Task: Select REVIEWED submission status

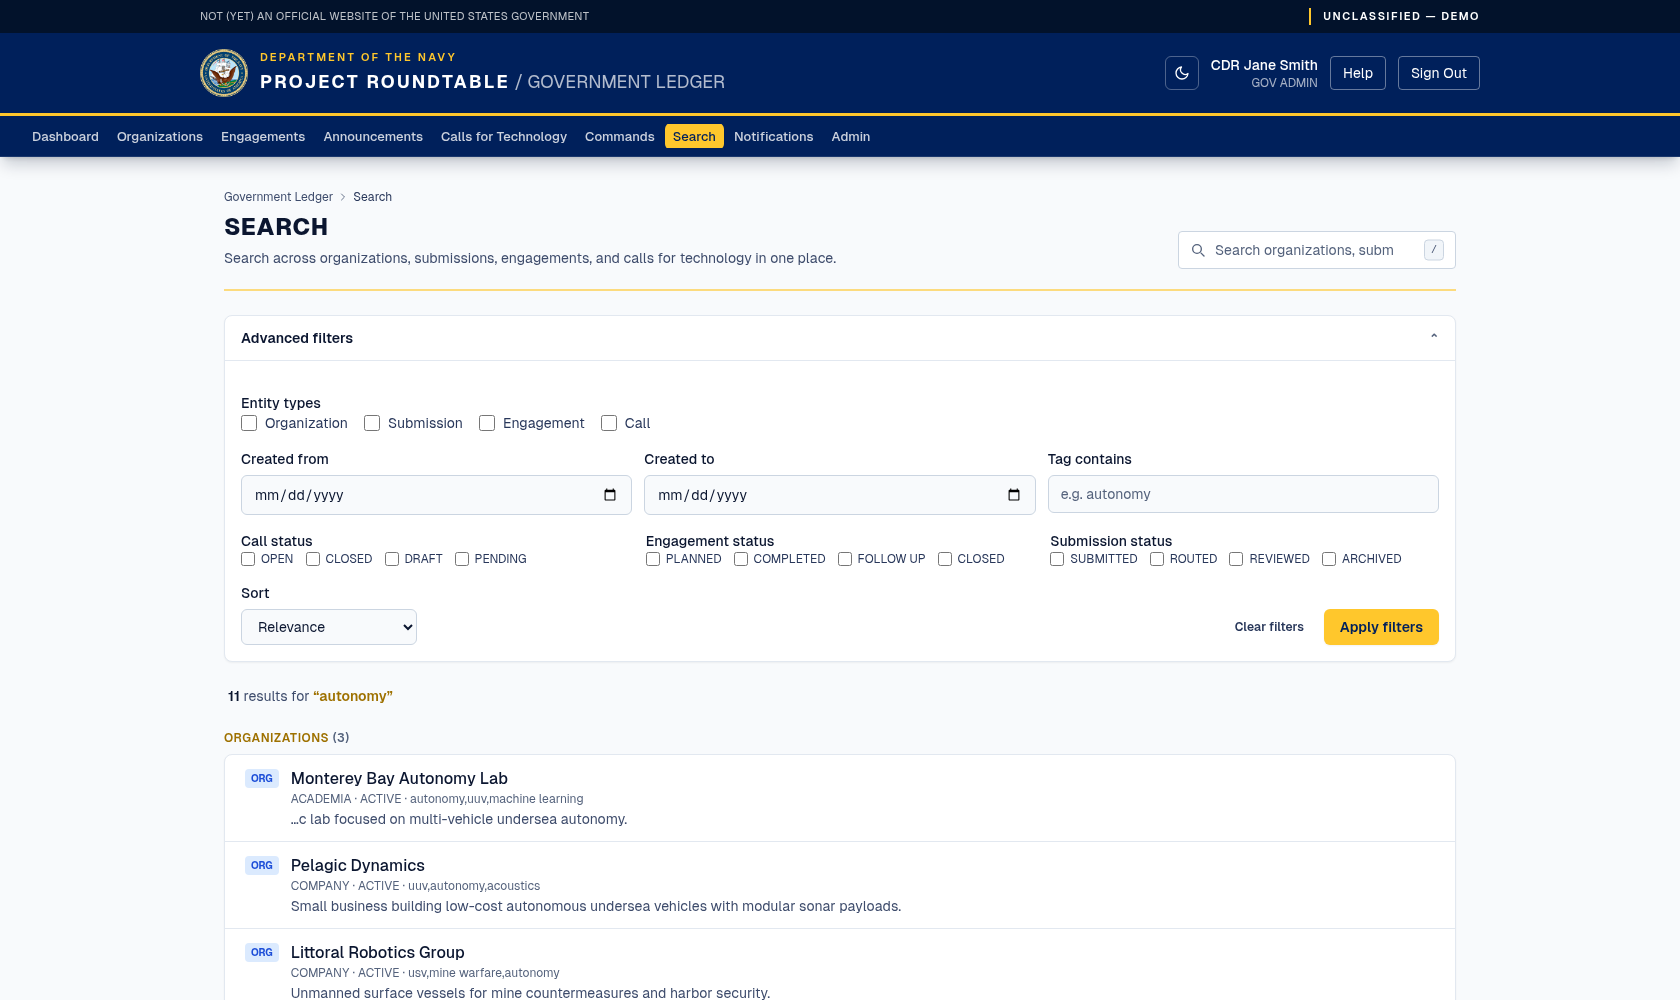Action: pos(1236,559)
